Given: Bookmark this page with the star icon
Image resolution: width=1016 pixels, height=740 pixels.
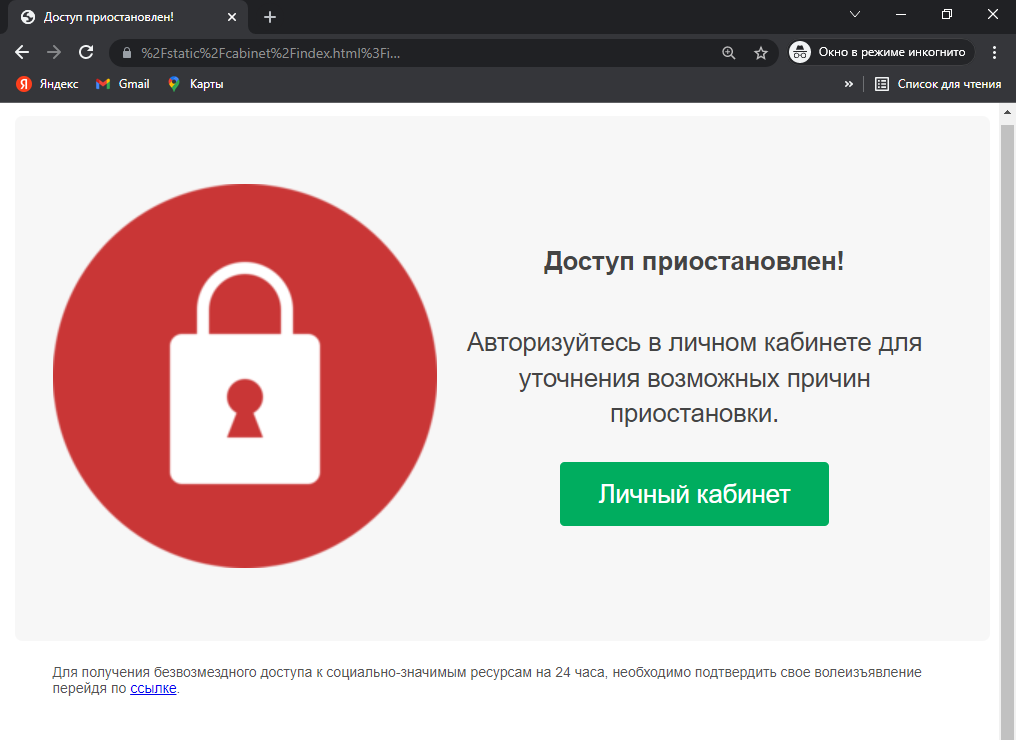Looking at the screenshot, I should [760, 53].
